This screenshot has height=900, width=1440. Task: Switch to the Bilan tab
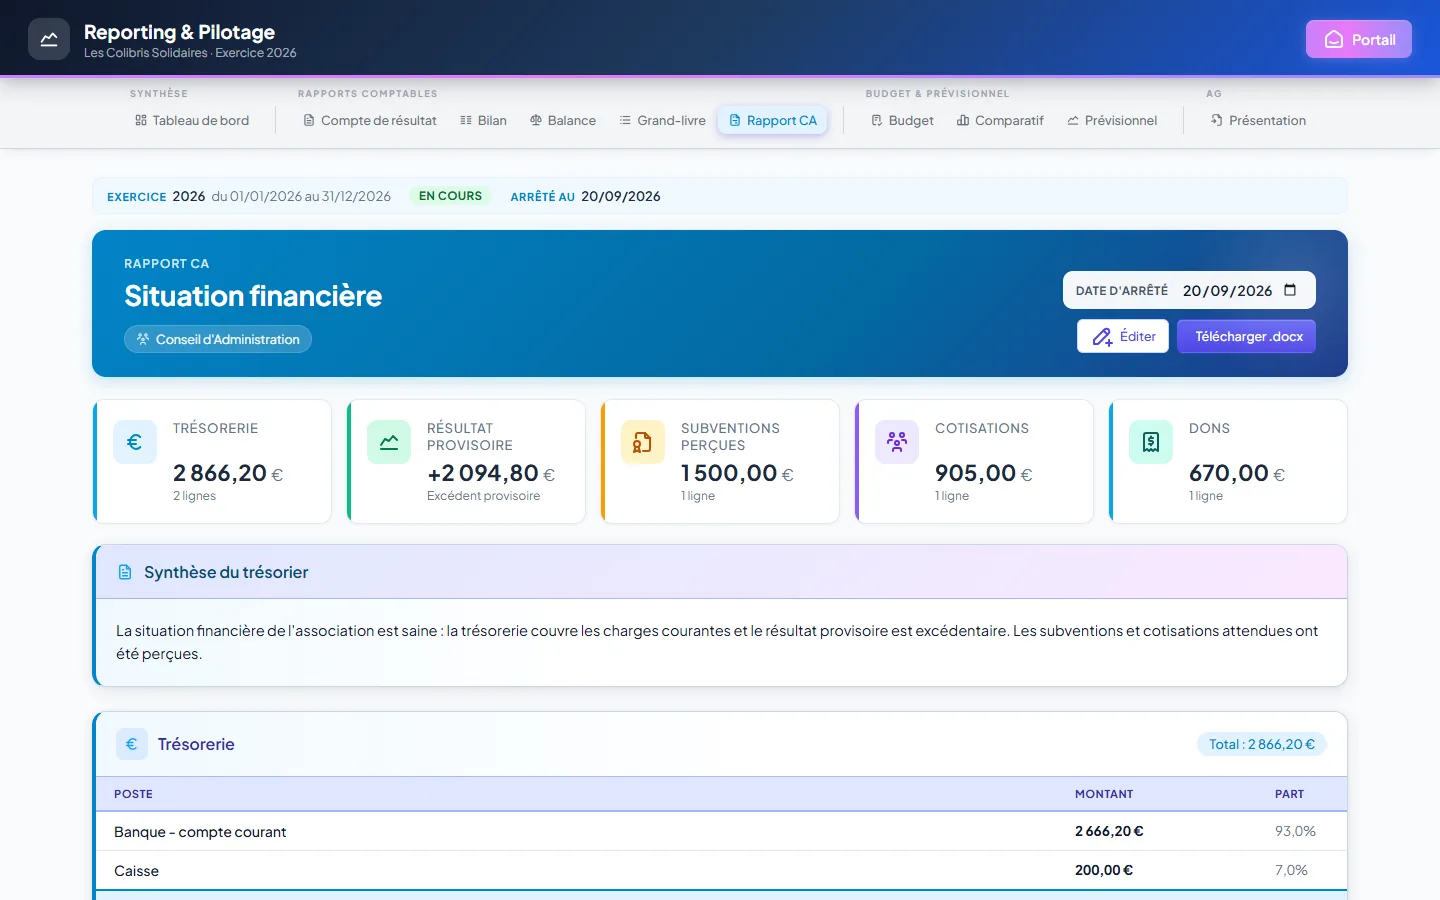point(483,120)
